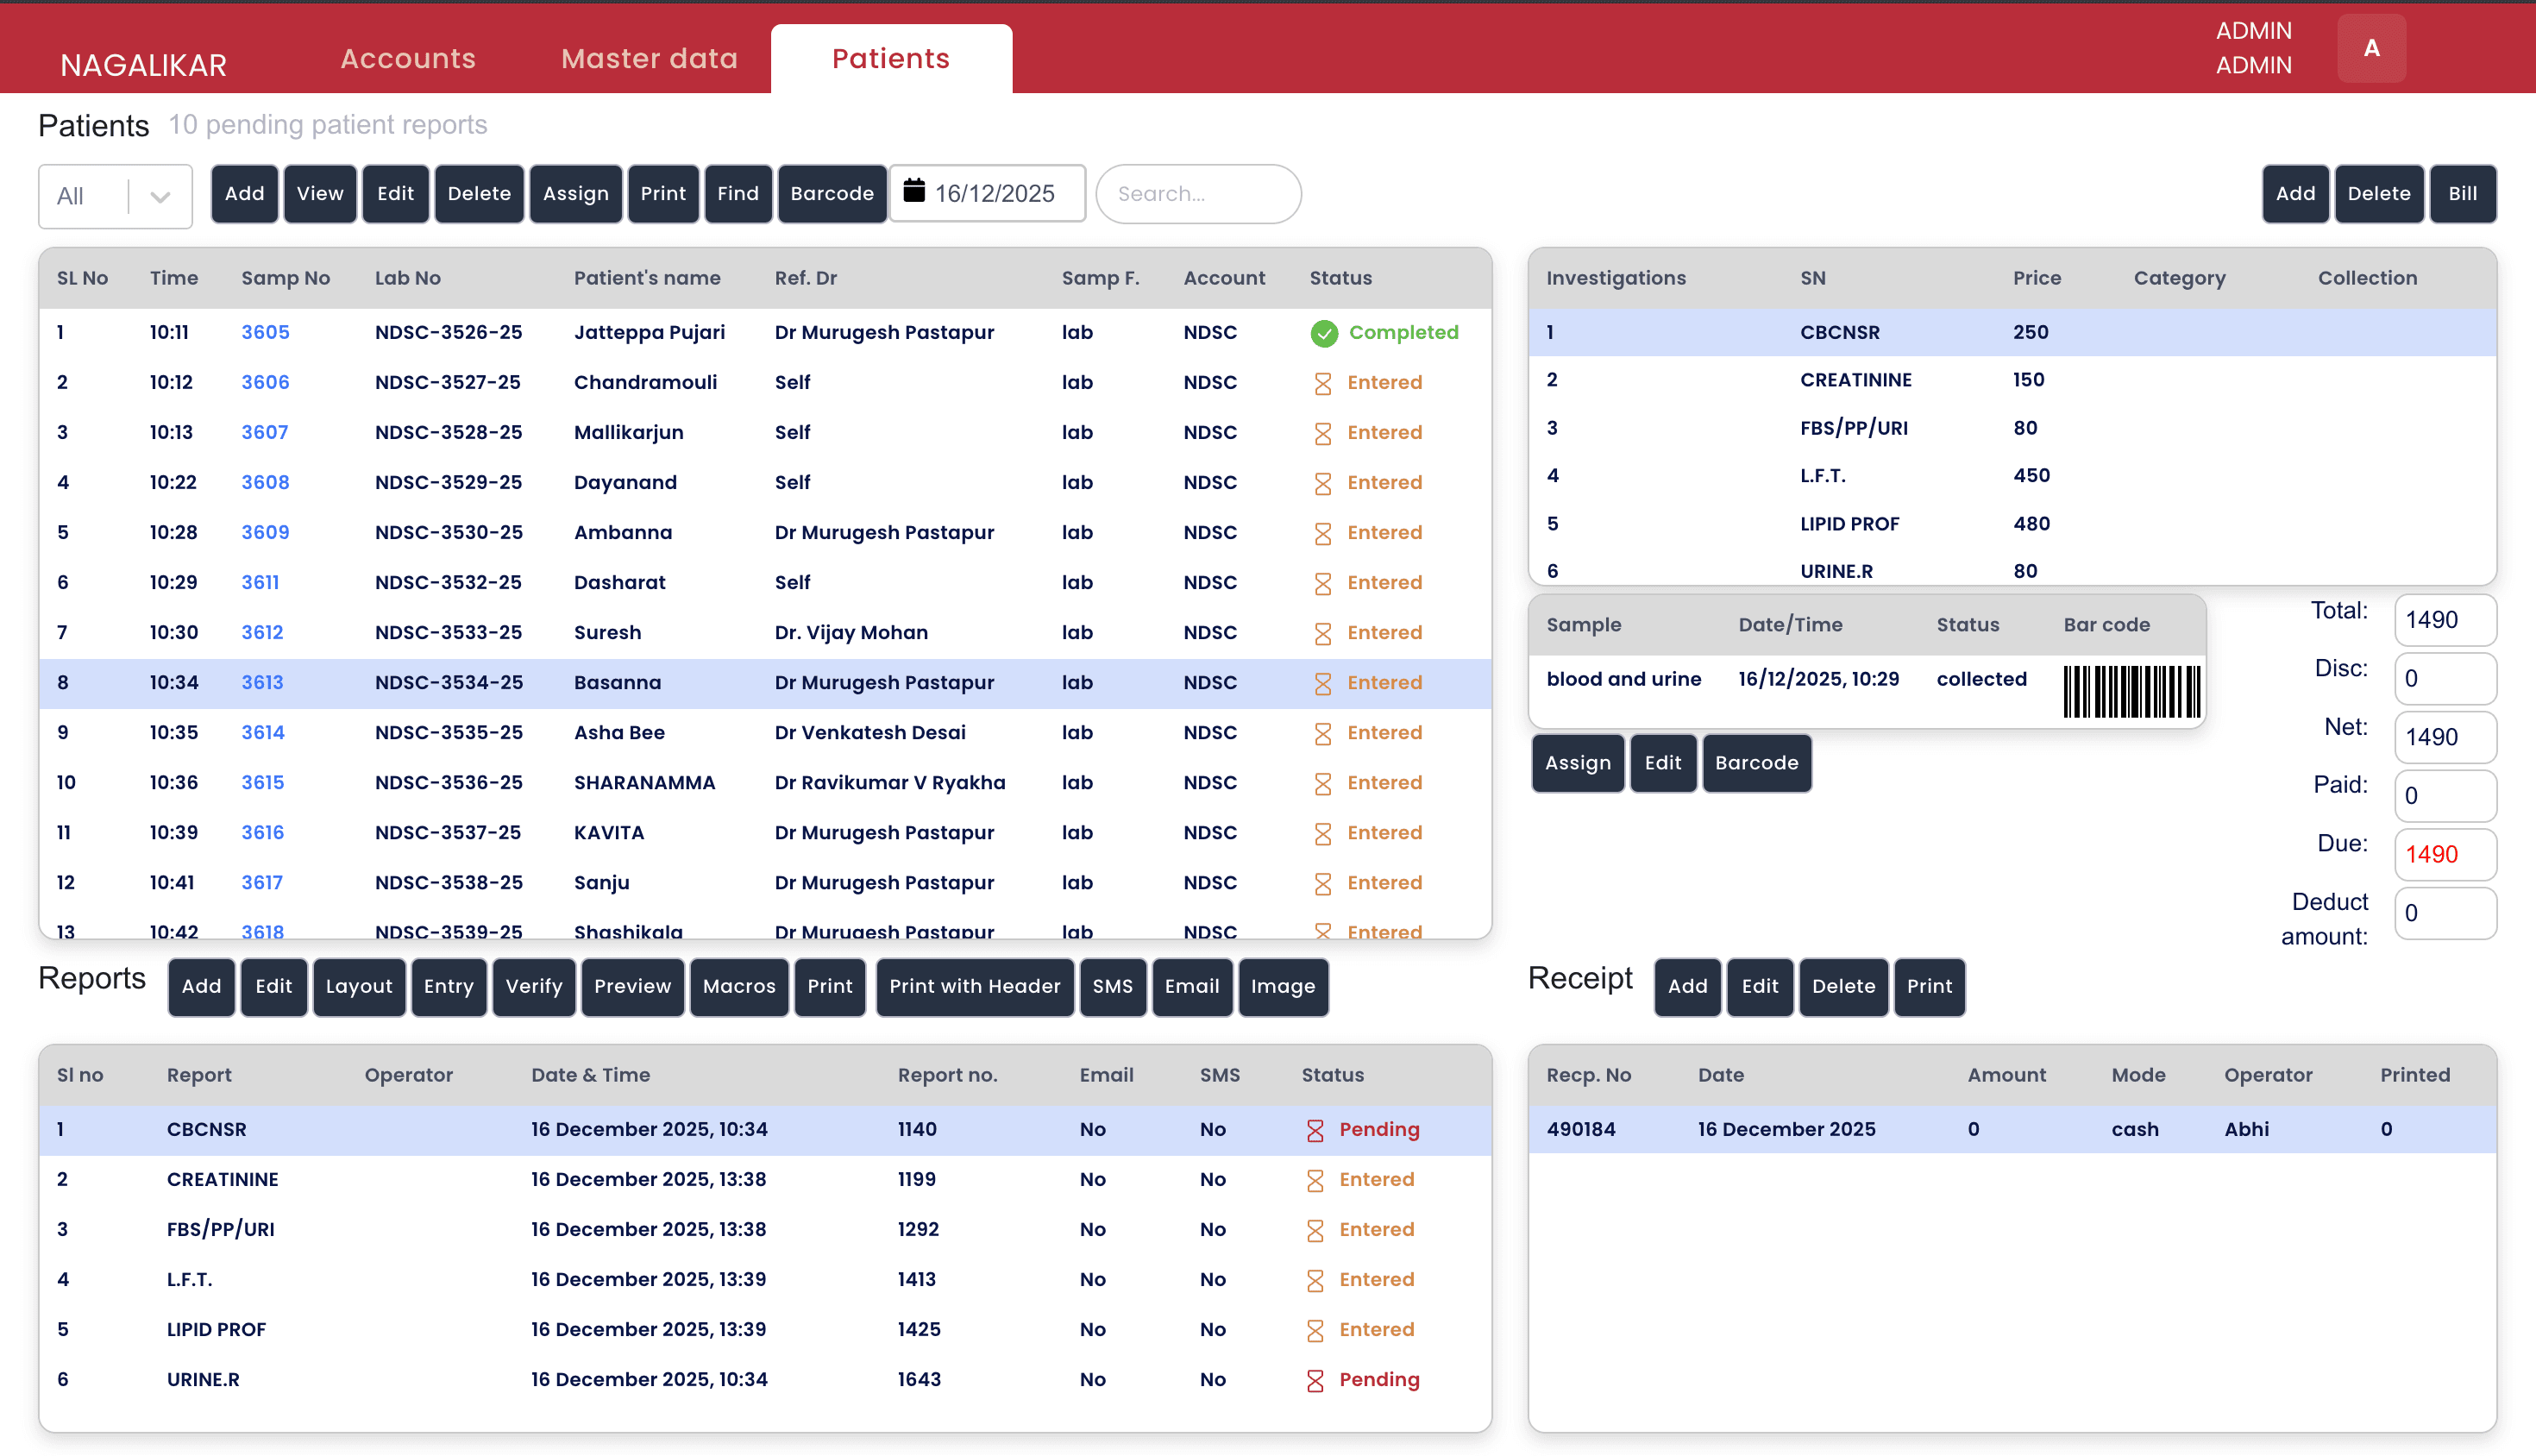The height and width of the screenshot is (1456, 2536).
Task: Click the Bill button
Action: tap(2463, 193)
